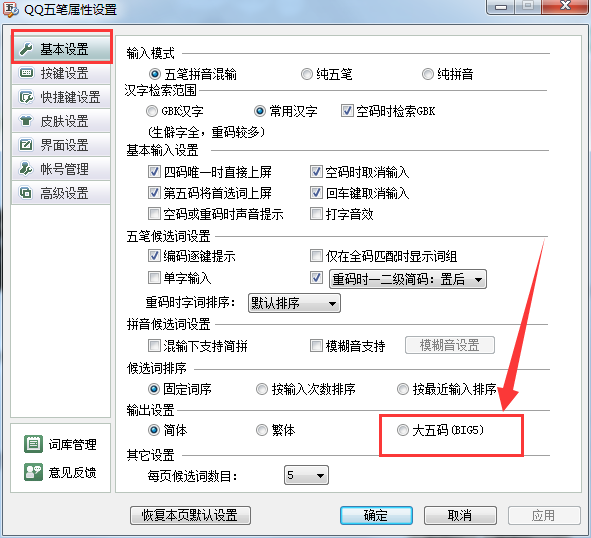Open 皮肤设置 shirt icon in sidebar
Viewport: 591px width, 538px height.
[26, 121]
